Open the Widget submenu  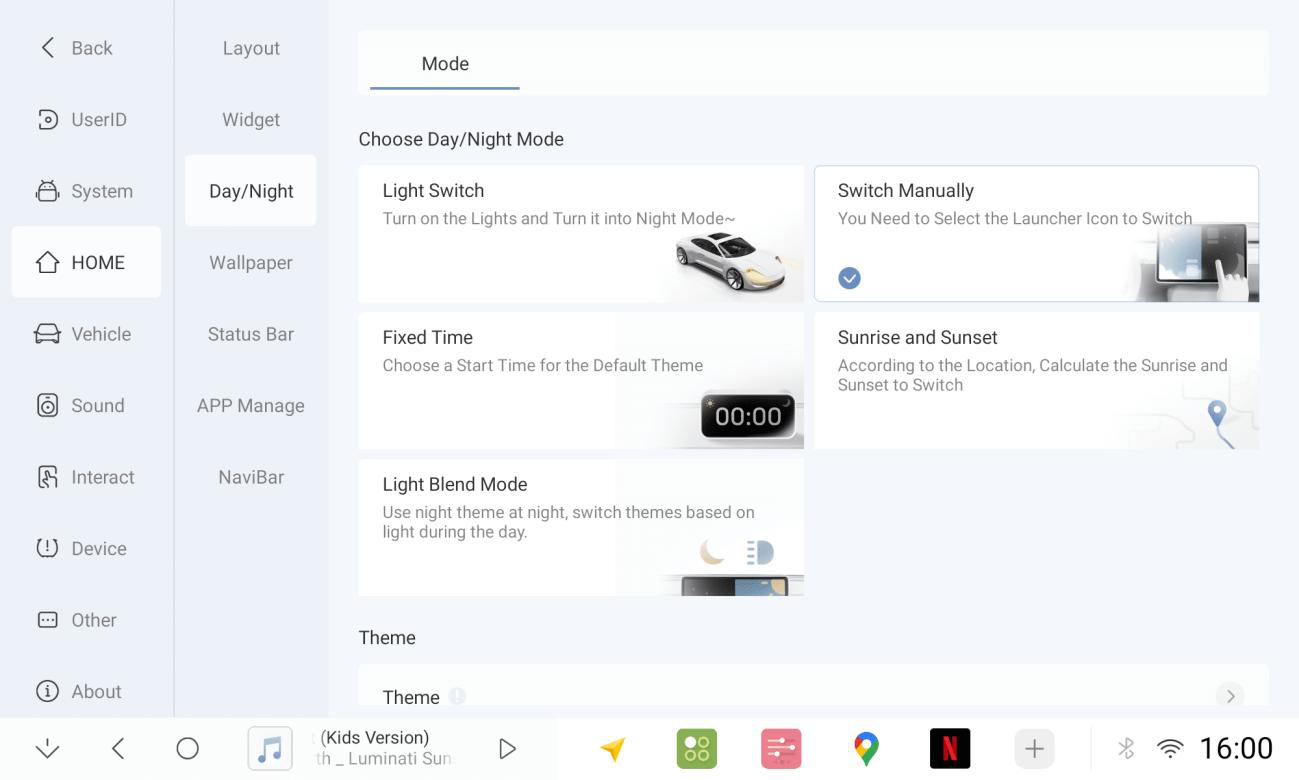click(251, 120)
